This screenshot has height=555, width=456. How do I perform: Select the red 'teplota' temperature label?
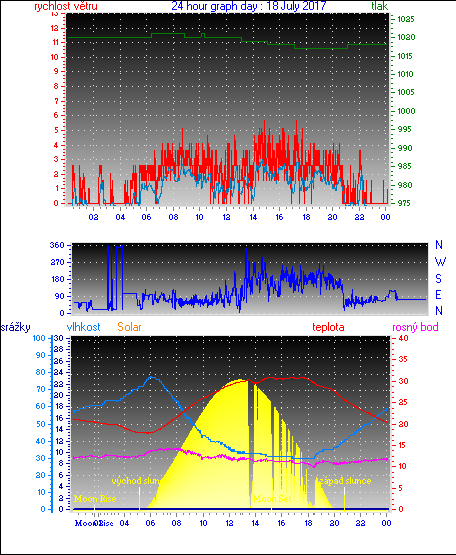[328, 327]
